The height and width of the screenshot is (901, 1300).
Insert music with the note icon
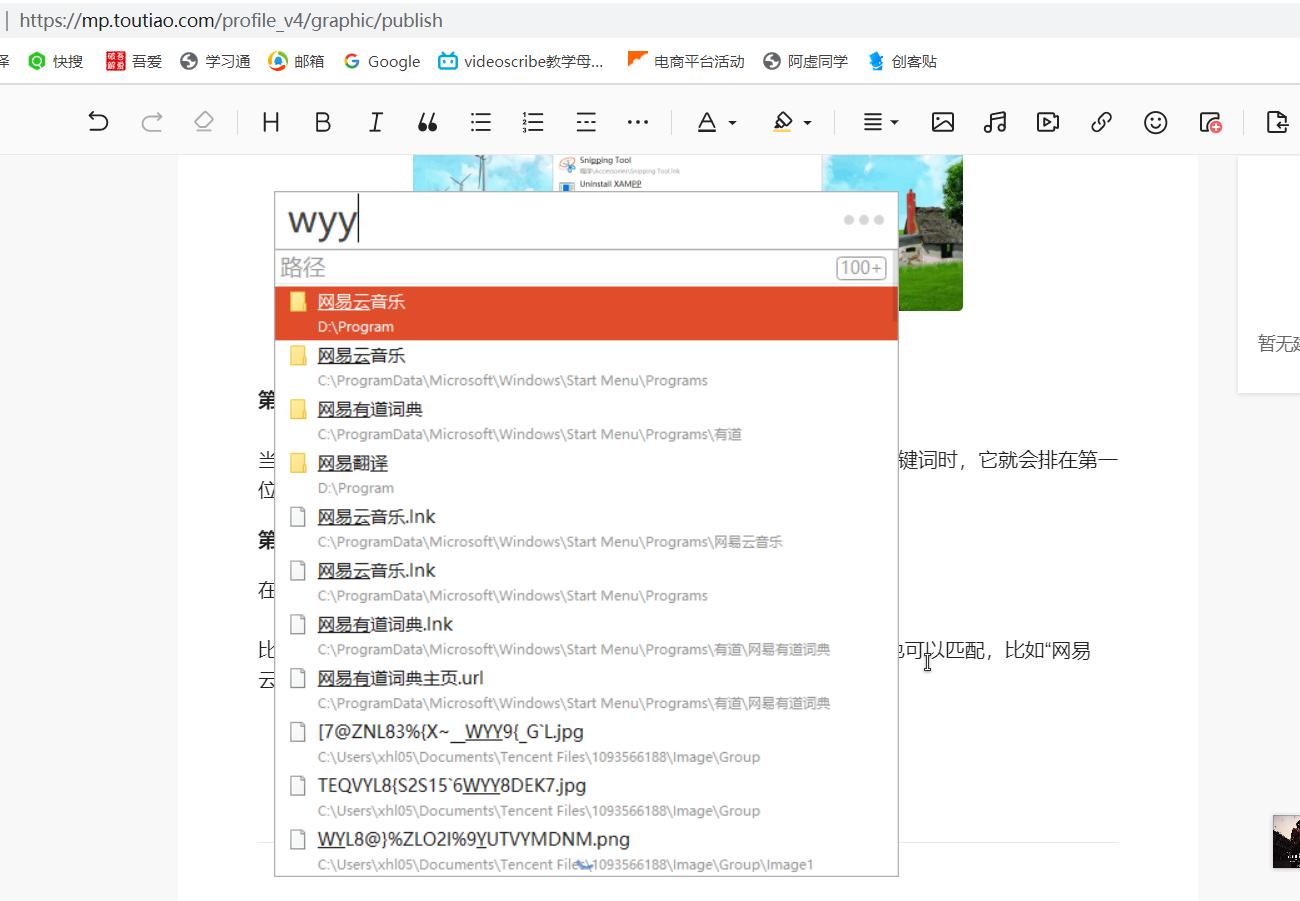tap(995, 121)
